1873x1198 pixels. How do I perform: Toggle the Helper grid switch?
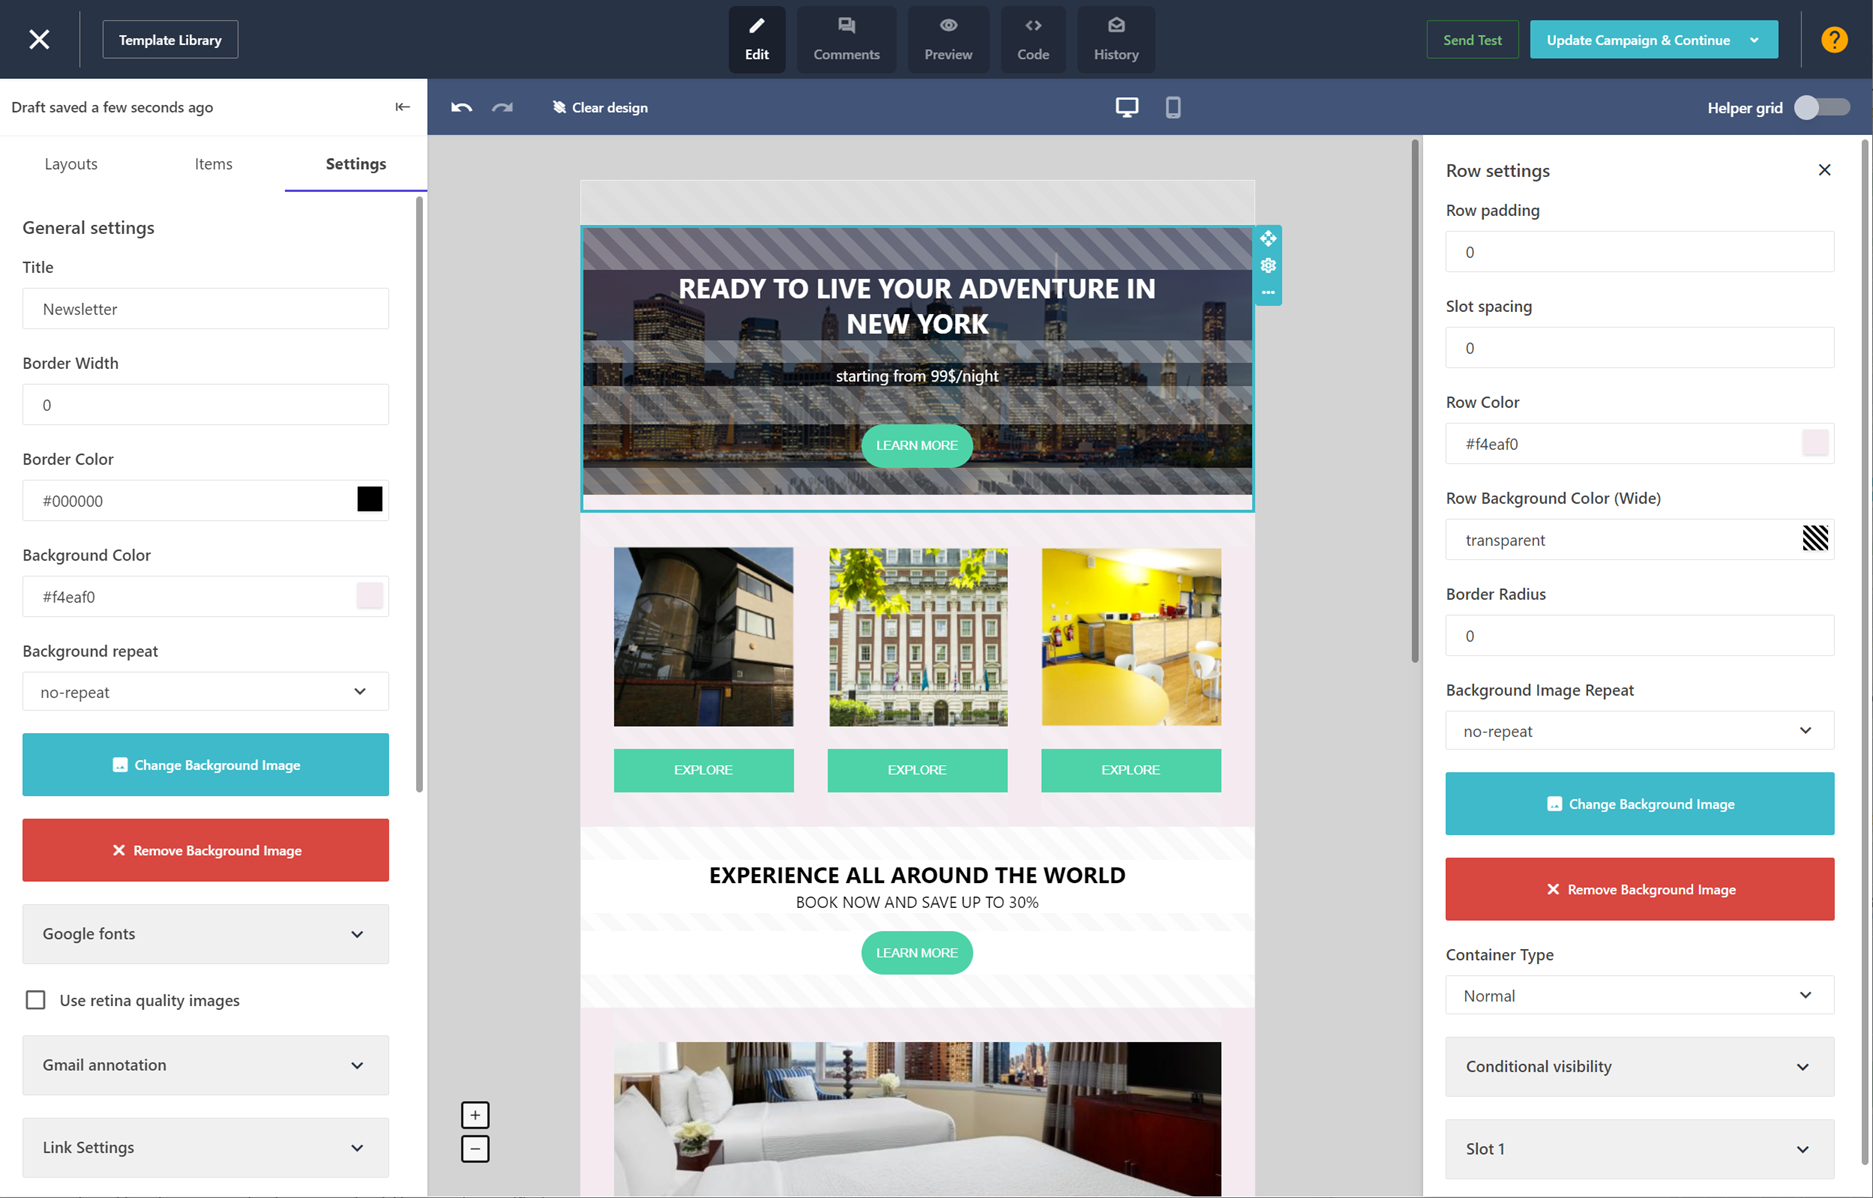(x=1821, y=107)
